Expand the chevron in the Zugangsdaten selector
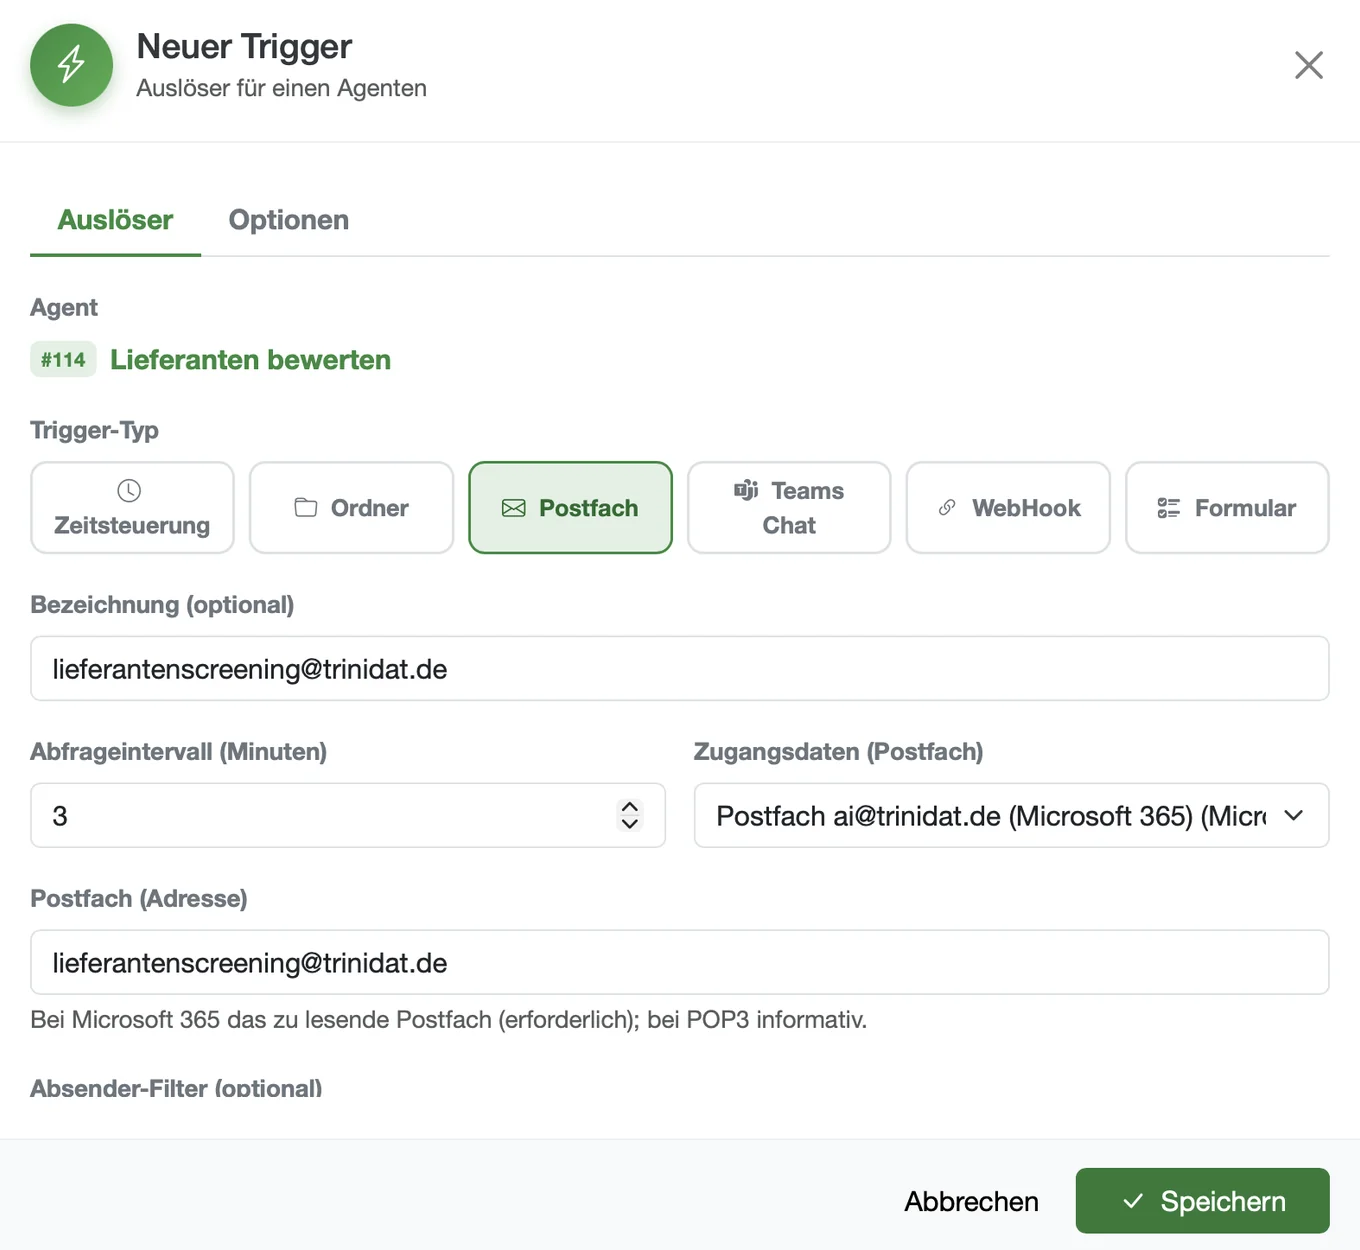 point(1293,815)
